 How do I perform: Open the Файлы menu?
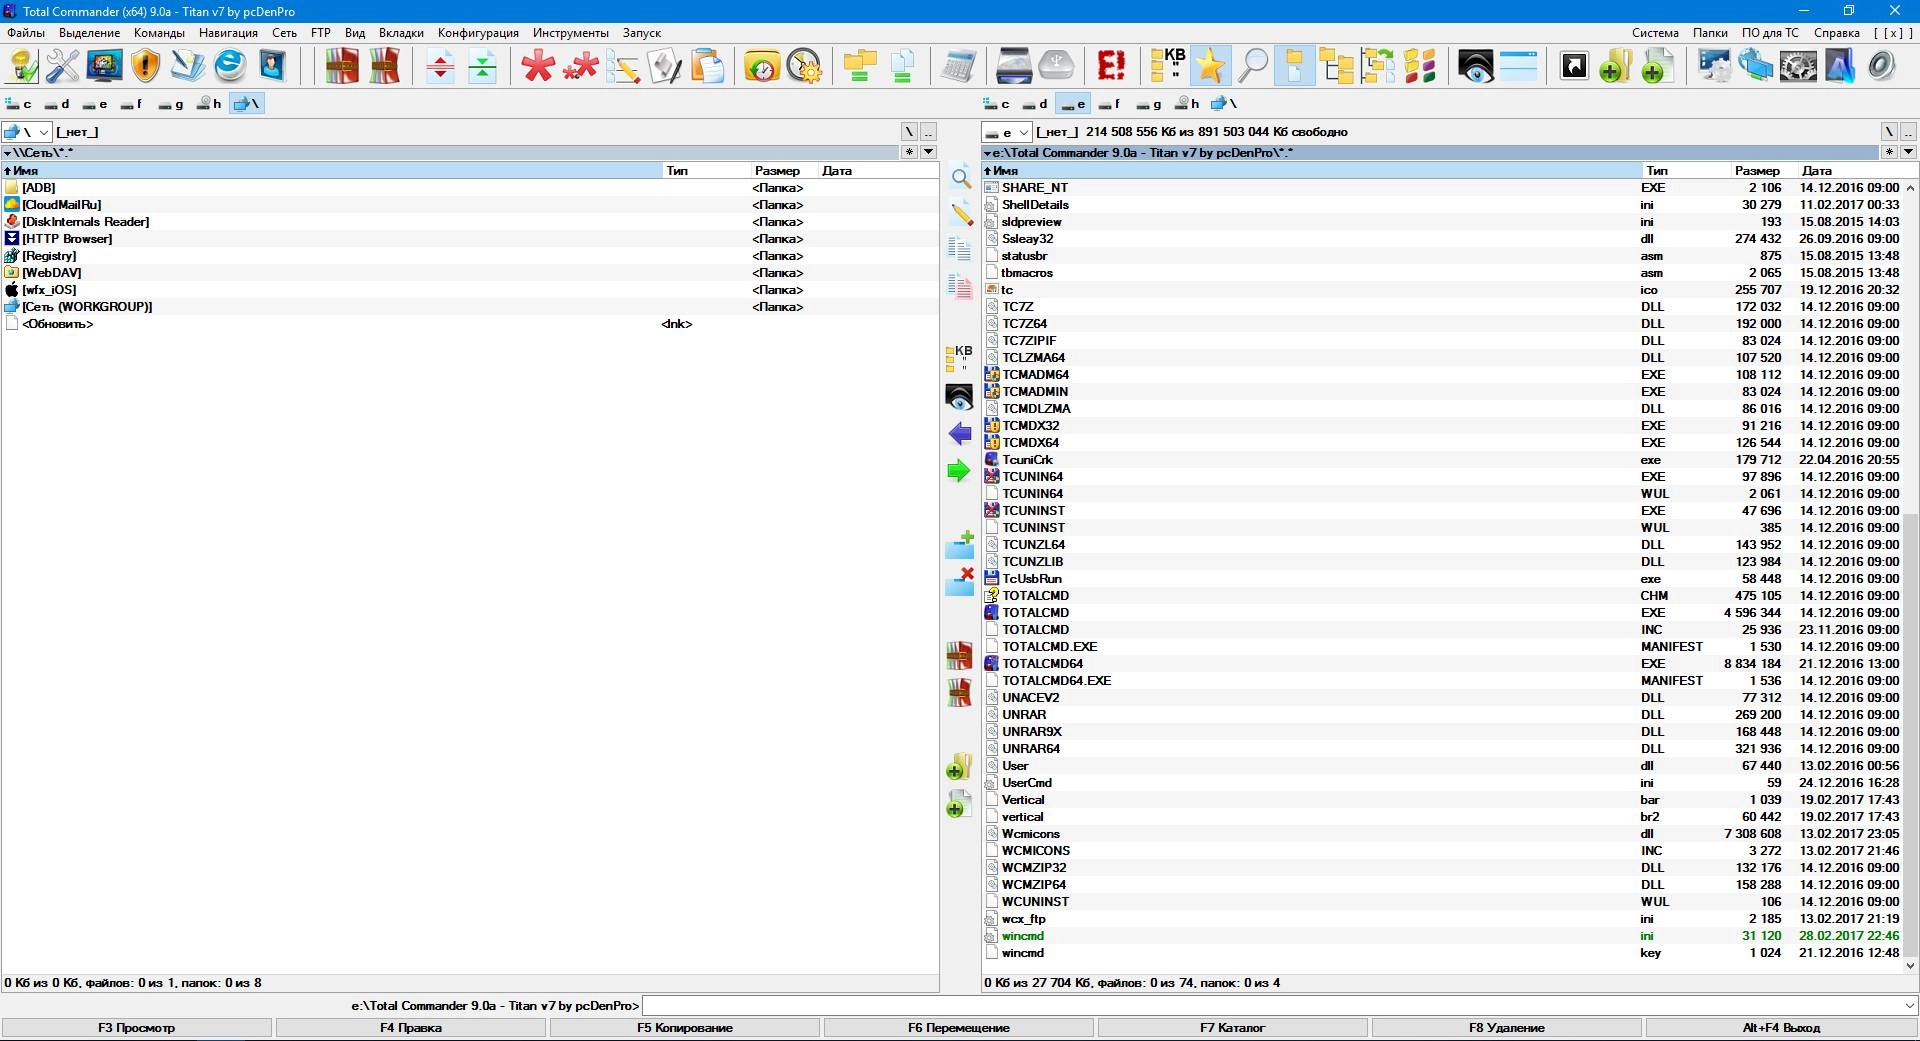tap(26, 33)
